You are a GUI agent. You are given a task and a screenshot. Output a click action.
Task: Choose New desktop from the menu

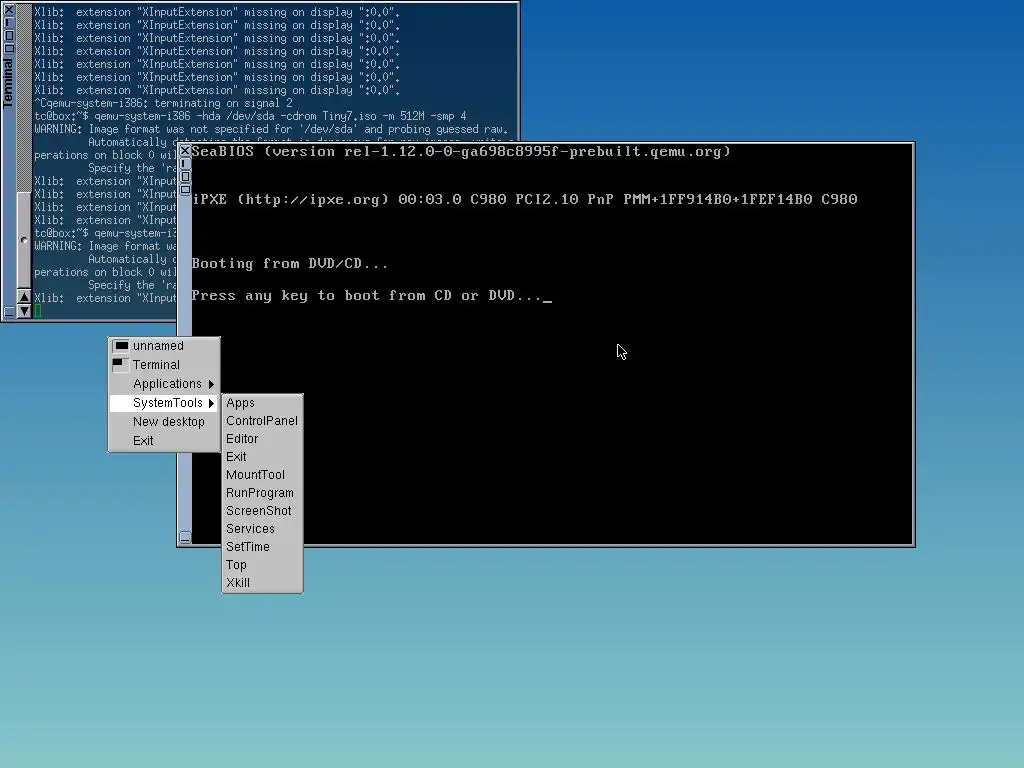coord(164,422)
